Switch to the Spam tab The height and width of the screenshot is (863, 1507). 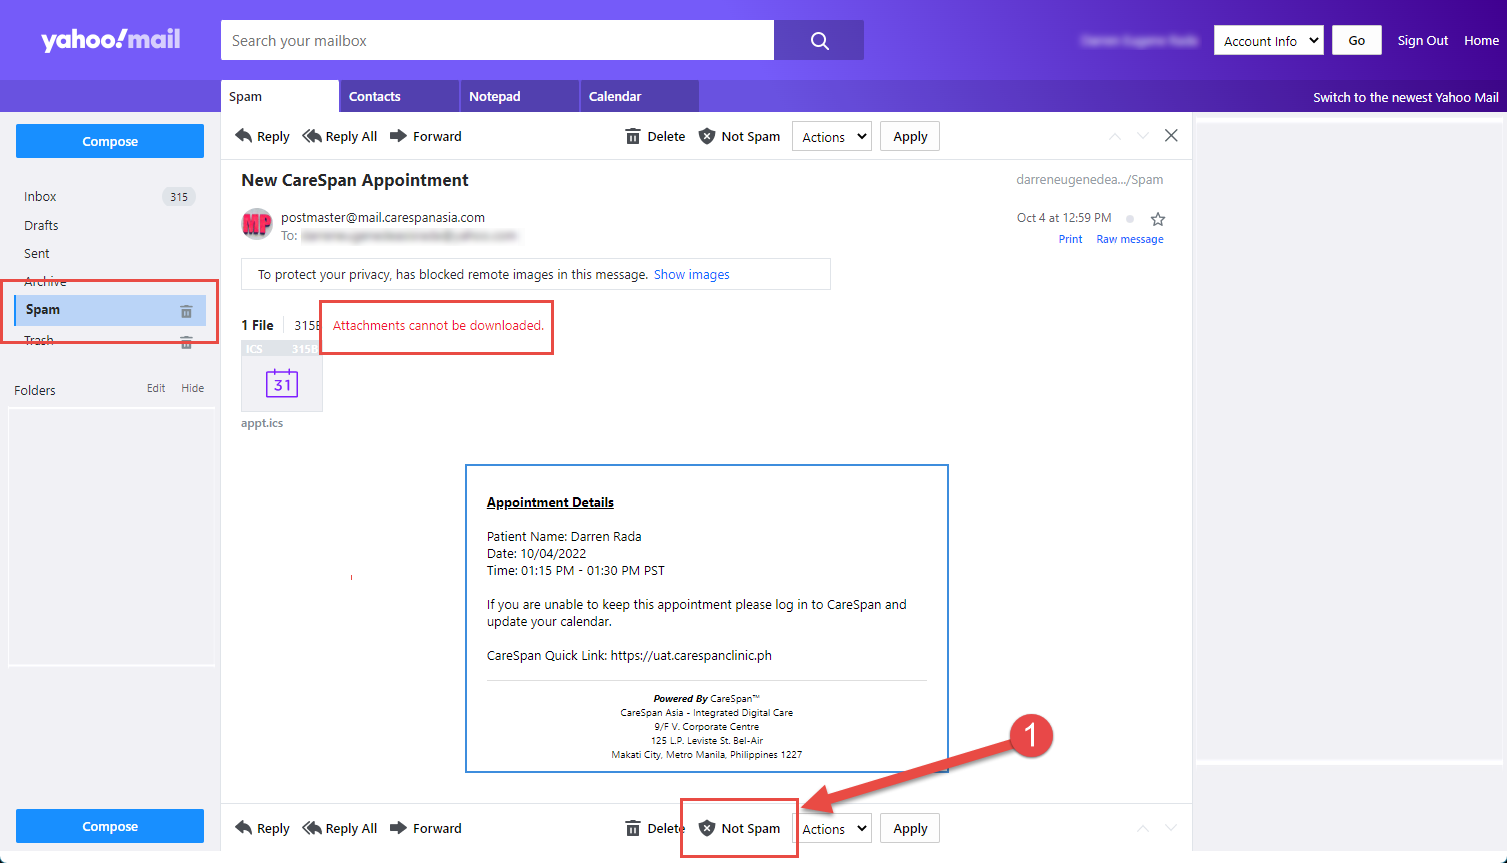[x=280, y=96]
